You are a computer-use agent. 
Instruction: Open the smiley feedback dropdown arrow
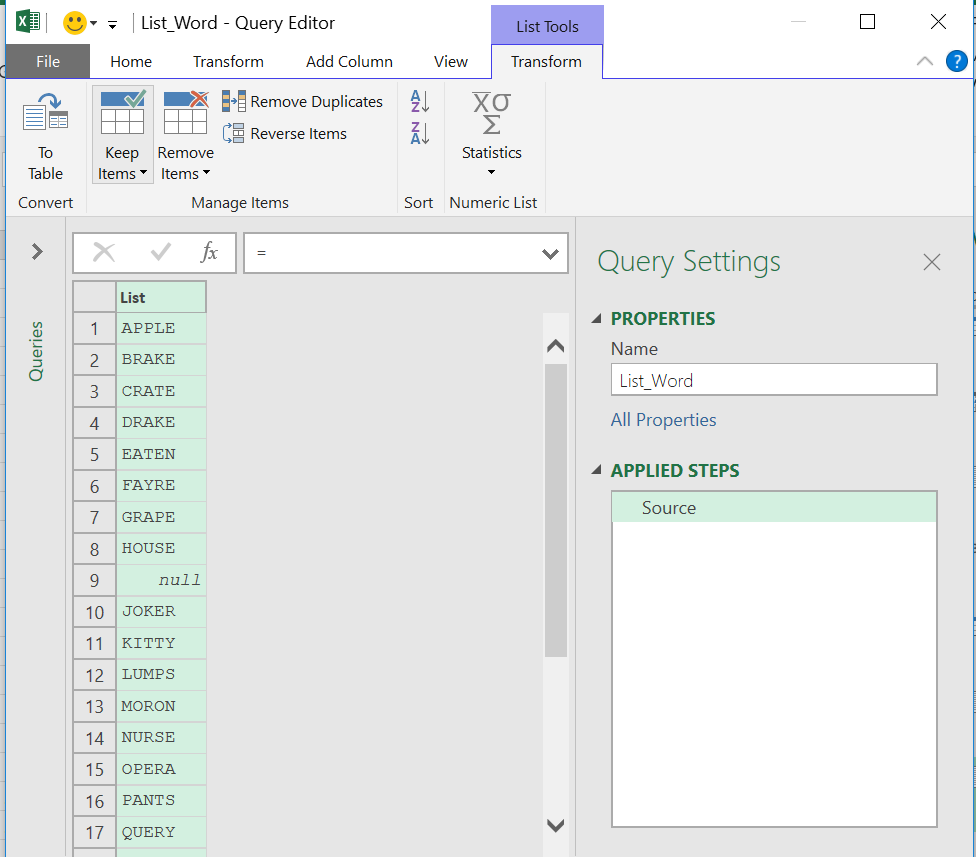93,24
